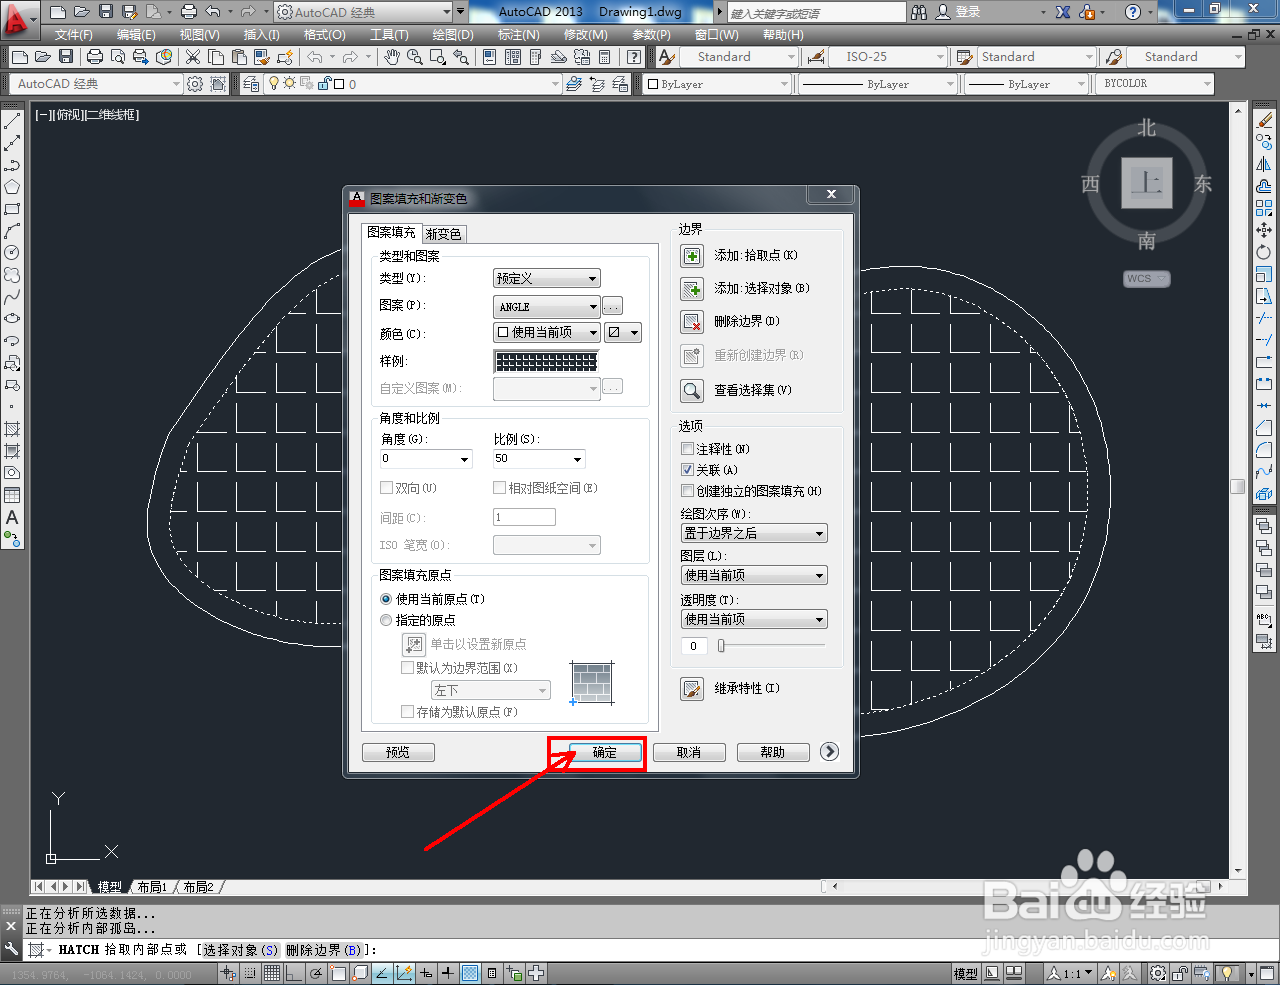Select the Table tool in the draw toolbar
Image resolution: width=1280 pixels, height=985 pixels.
tap(12, 495)
